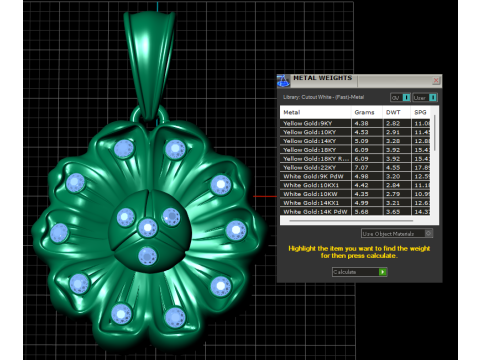Close the Metal Weights panel
Screen dimensions: 480x360
pyautogui.click(x=436, y=80)
